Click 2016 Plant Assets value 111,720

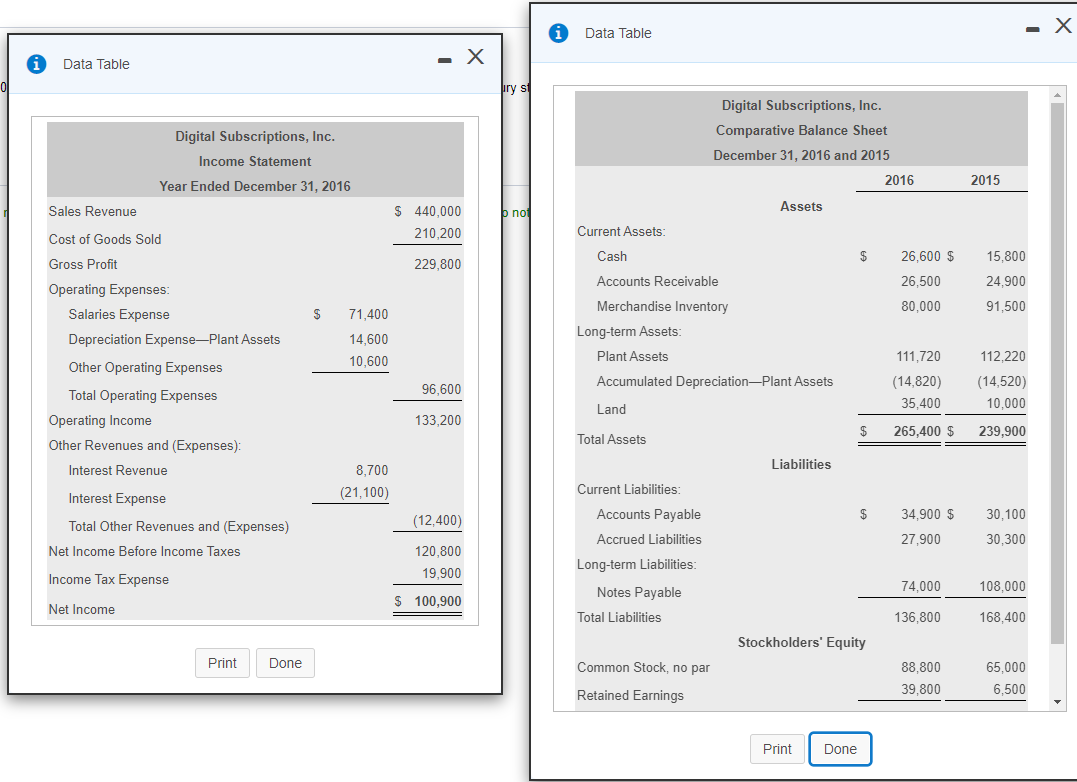click(x=918, y=356)
